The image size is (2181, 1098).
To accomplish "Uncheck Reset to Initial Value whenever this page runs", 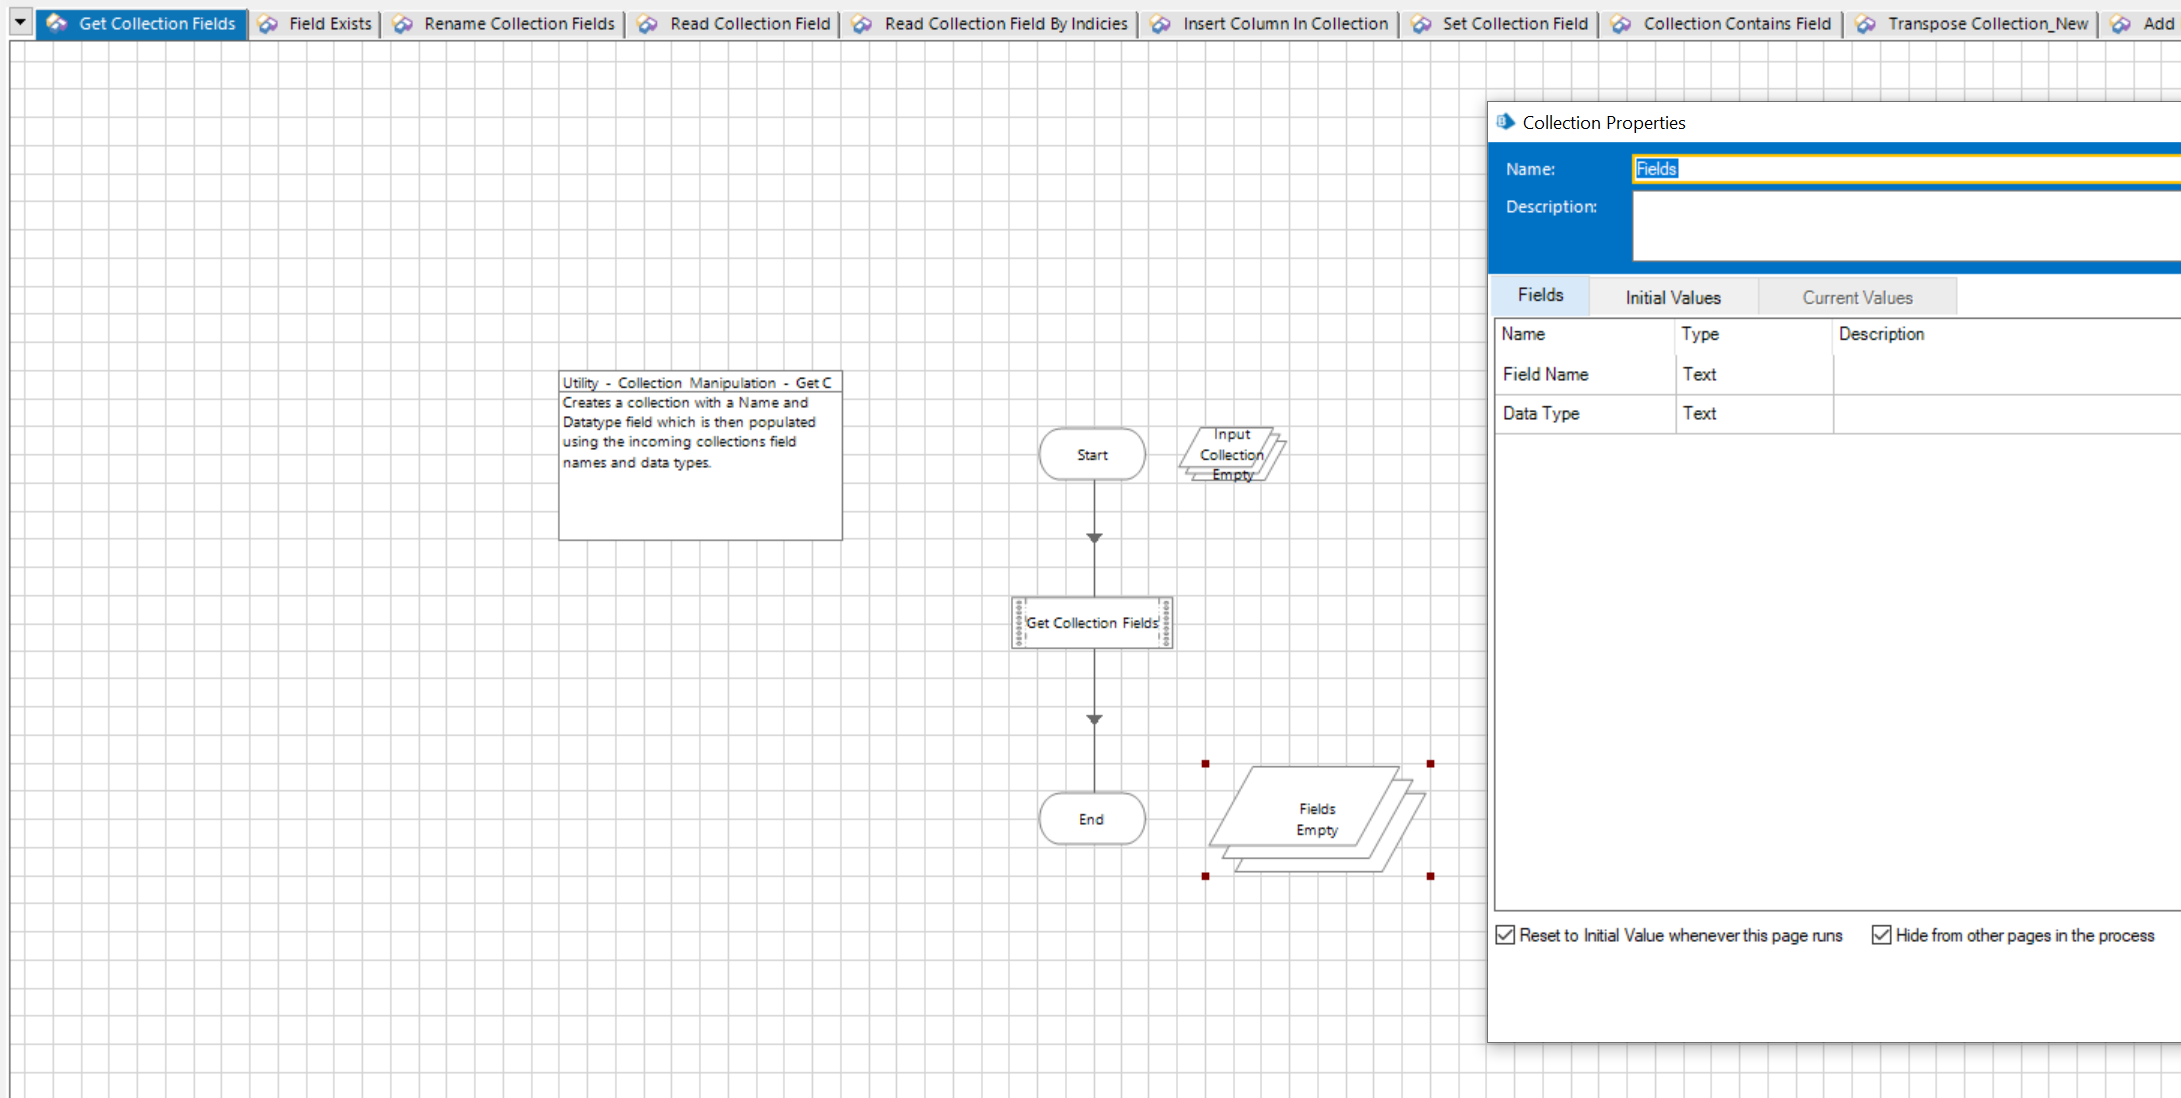I will pos(1505,934).
